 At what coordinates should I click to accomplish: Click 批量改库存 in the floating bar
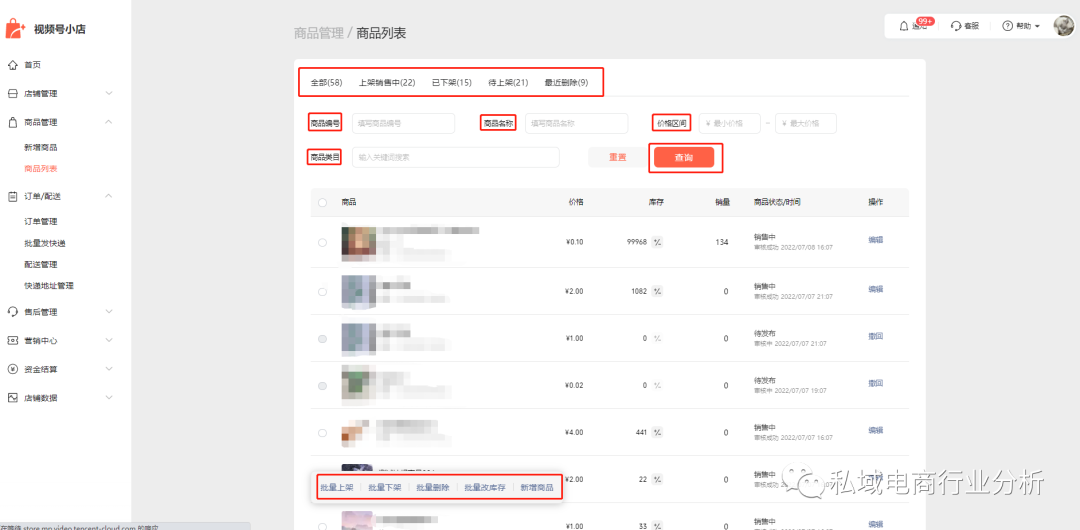pyautogui.click(x=485, y=487)
